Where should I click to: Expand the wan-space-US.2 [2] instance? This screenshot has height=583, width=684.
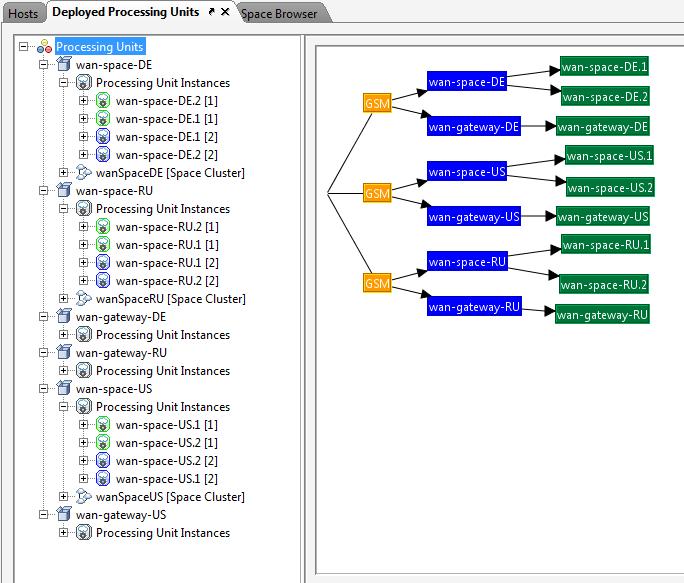84,461
